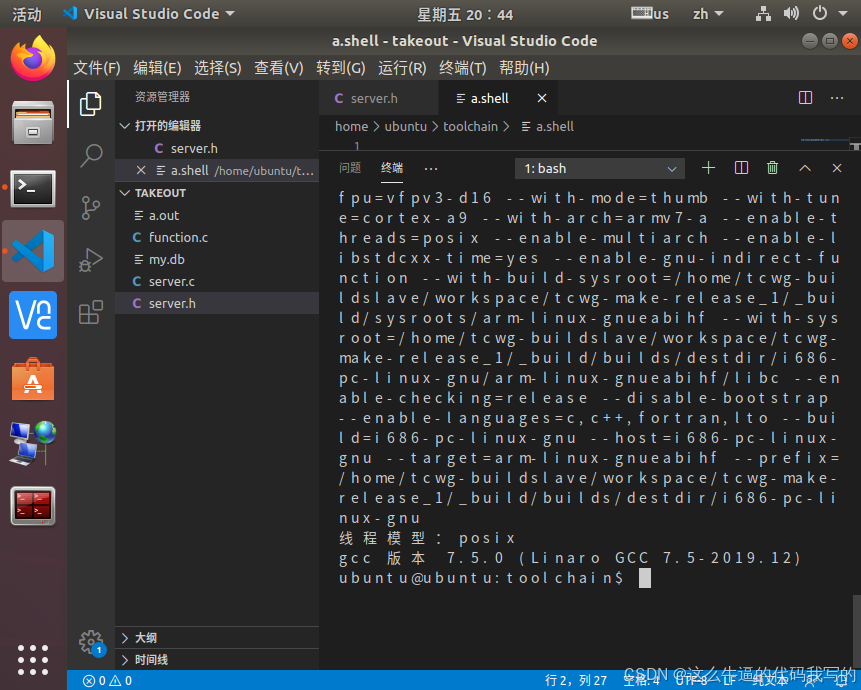
Task: Click the ubuntu breadcrumb segment
Action: click(x=405, y=127)
